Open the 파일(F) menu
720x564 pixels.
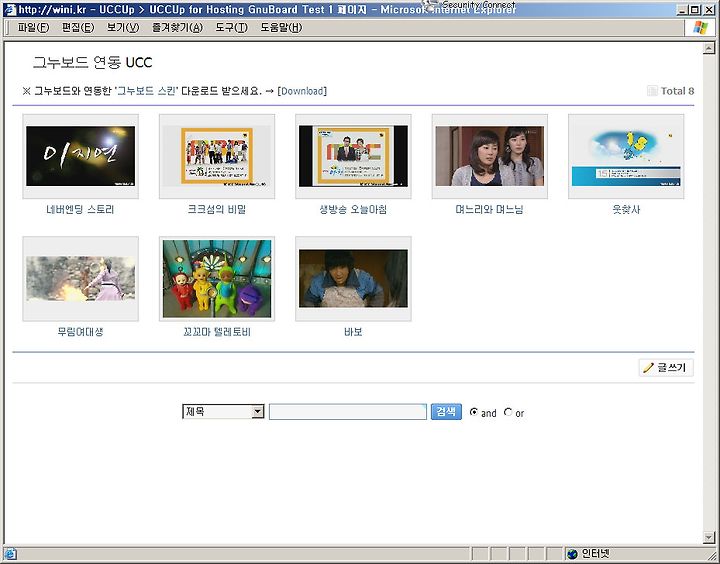coord(33,28)
